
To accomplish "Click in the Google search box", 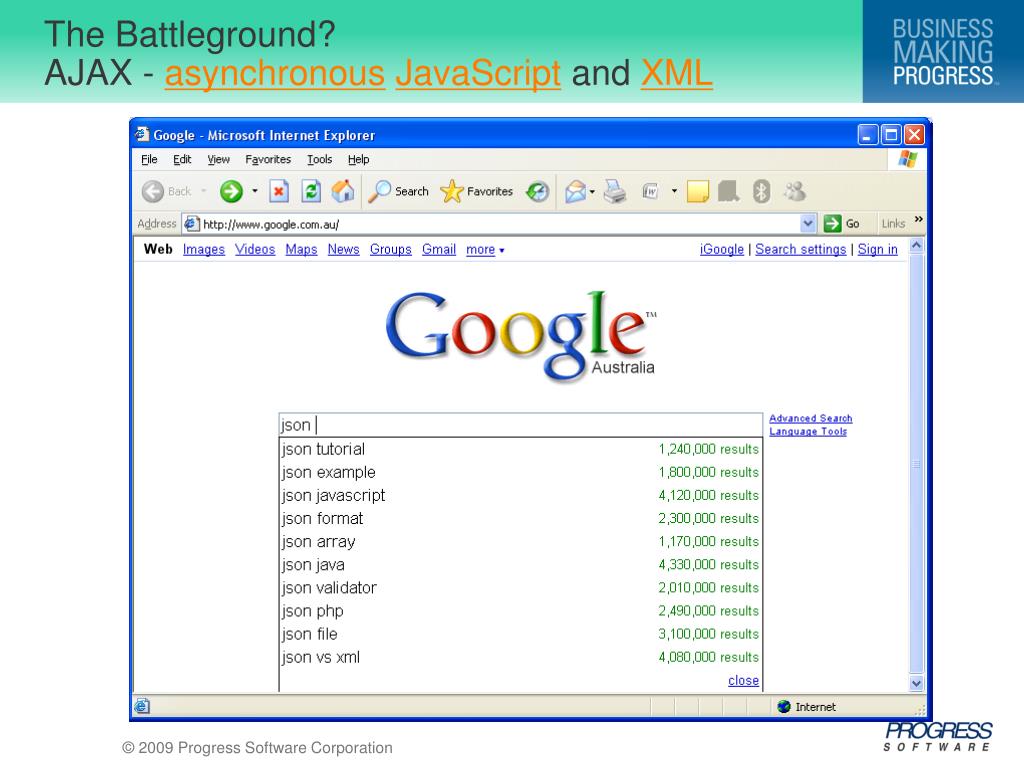I will [520, 424].
